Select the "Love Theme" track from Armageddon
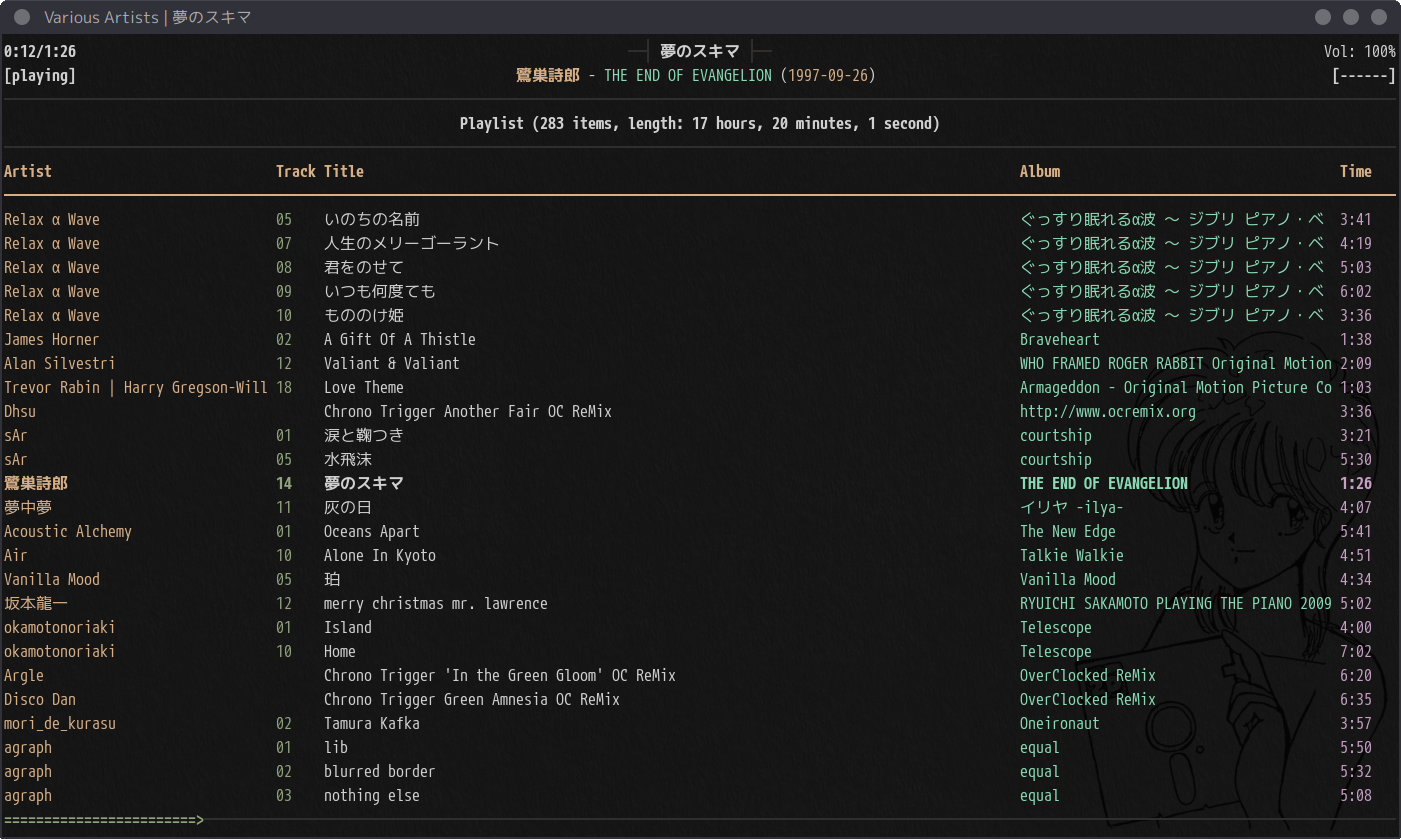 363,388
